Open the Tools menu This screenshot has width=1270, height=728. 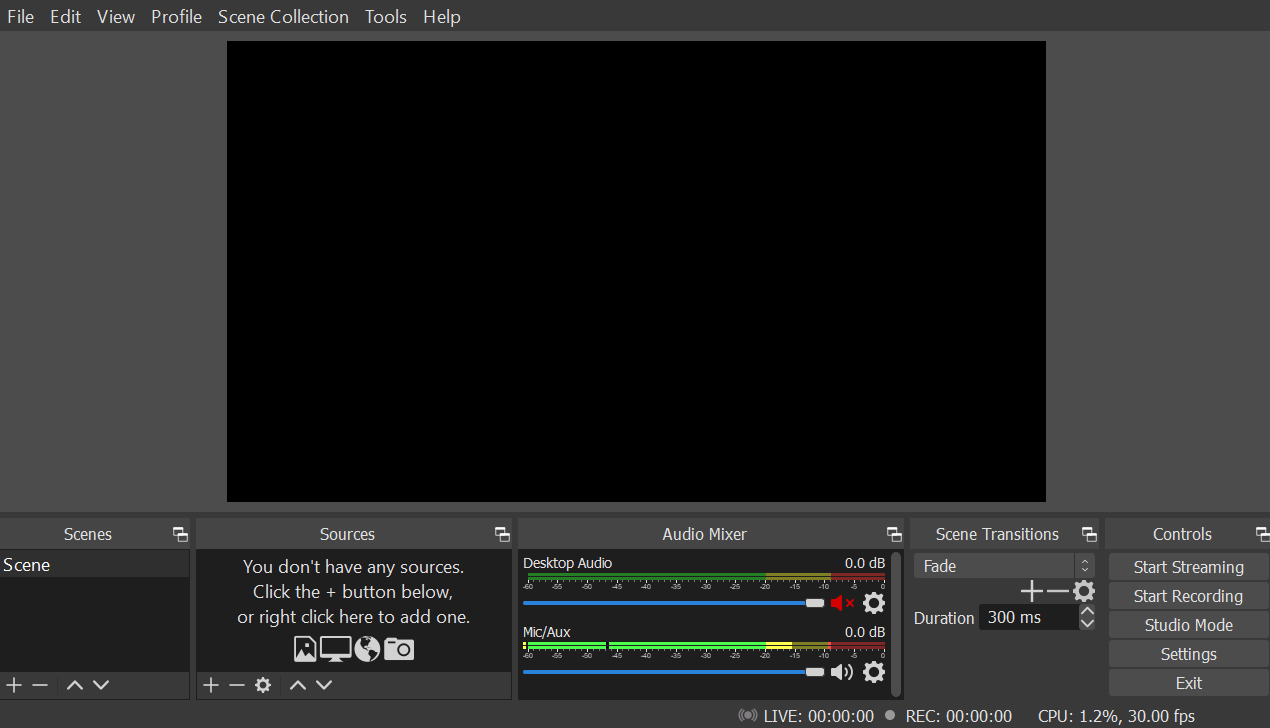point(385,17)
